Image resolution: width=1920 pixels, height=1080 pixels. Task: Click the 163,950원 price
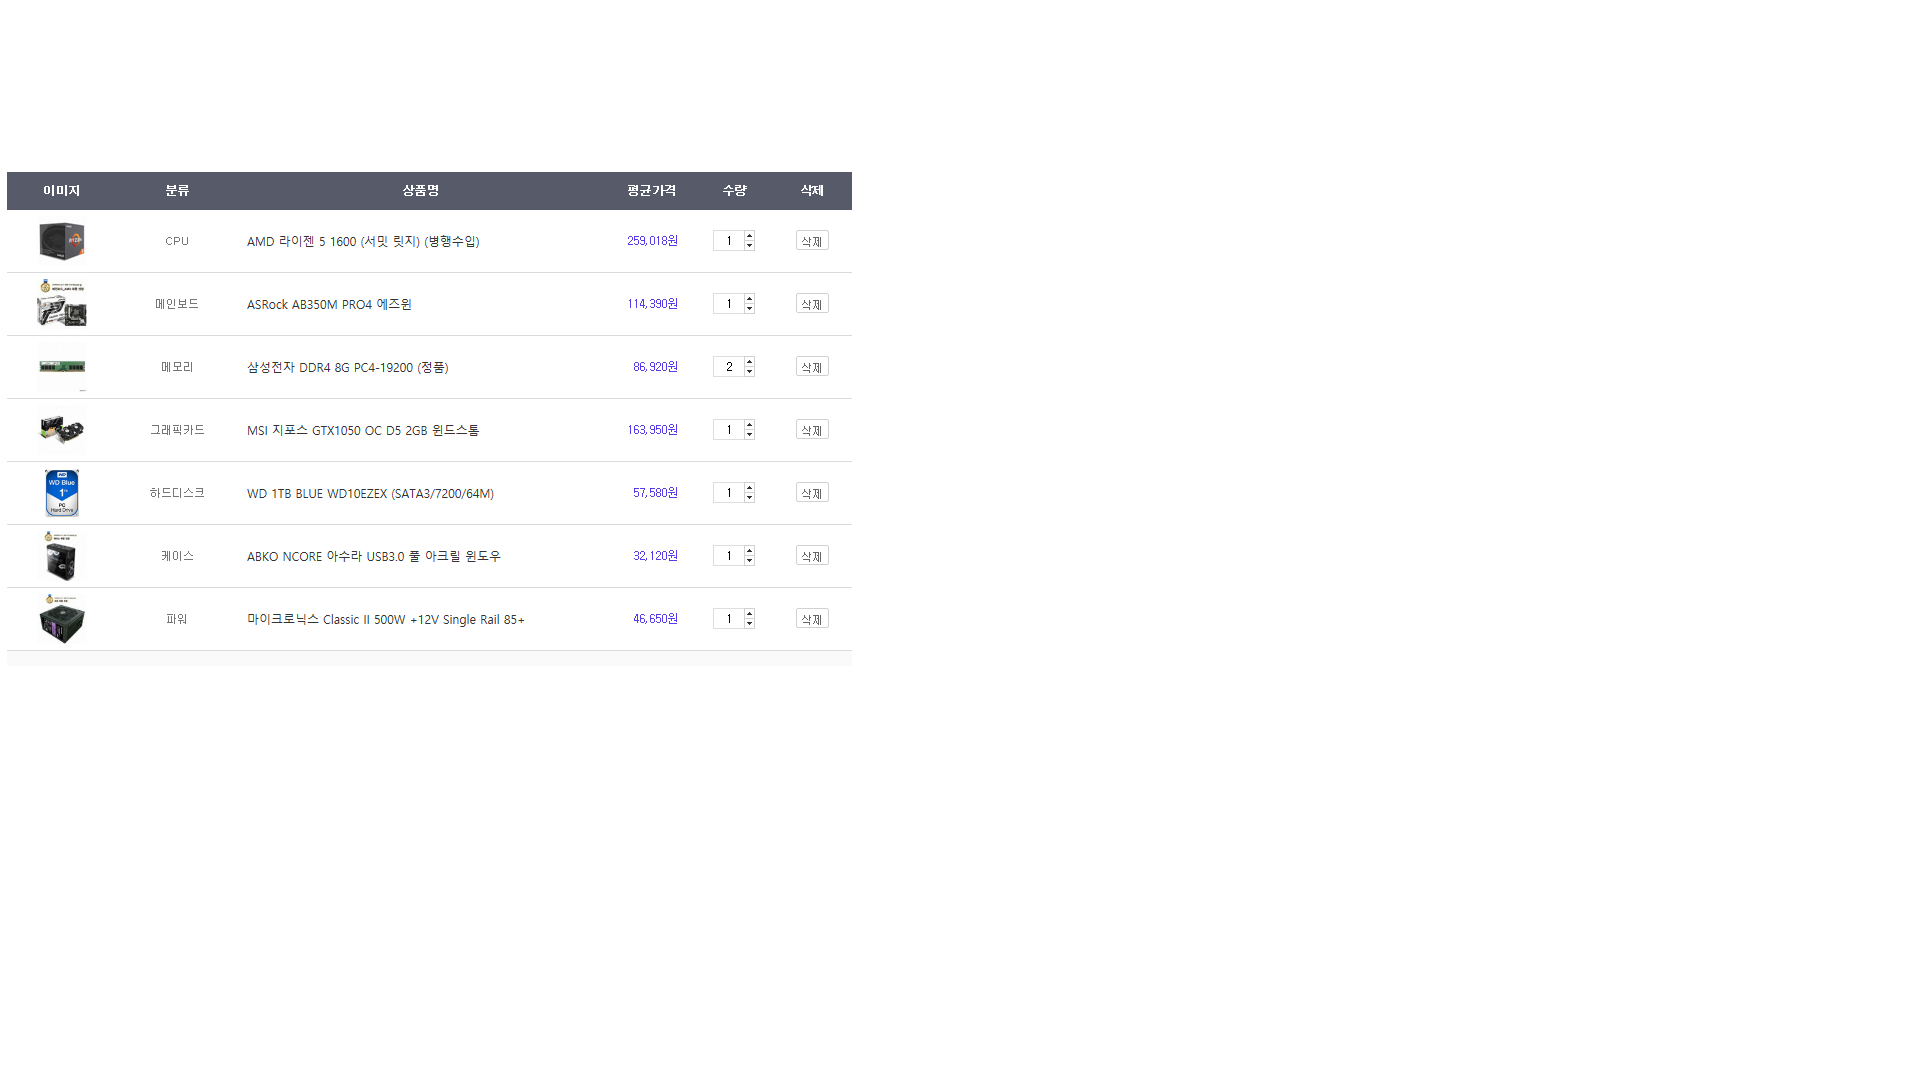pyautogui.click(x=652, y=430)
